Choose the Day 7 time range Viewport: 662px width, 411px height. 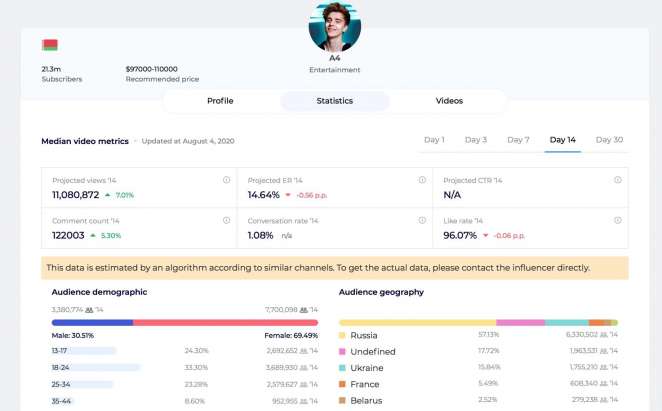click(x=518, y=140)
